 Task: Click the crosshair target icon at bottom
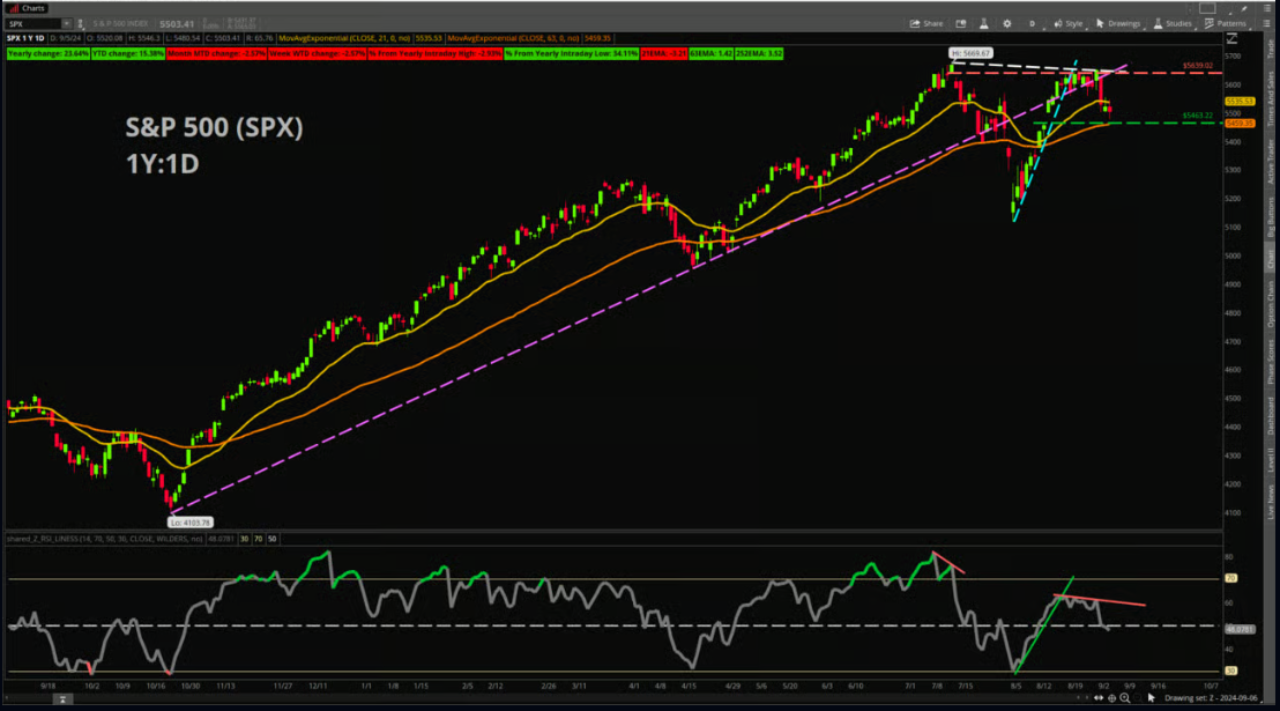(1112, 698)
